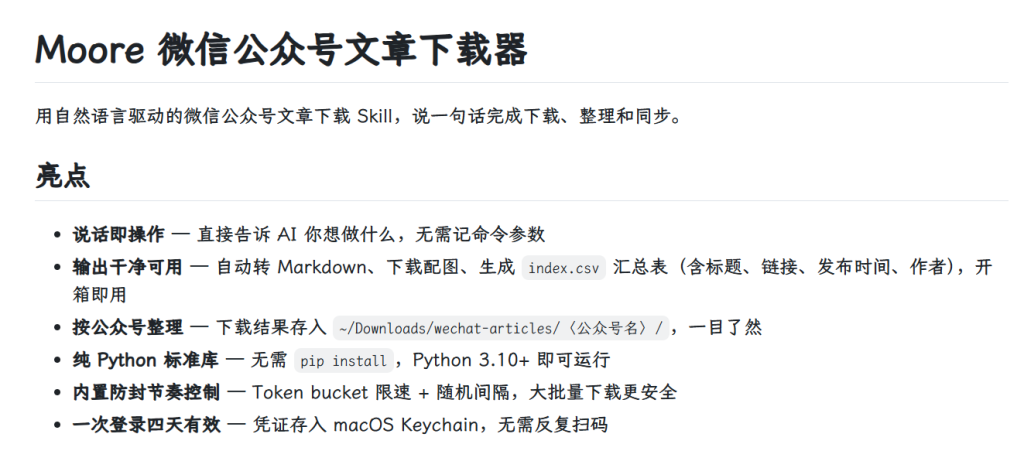Click the text Python 3.10+ 即可运行
The width and height of the screenshot is (1024, 468).
click(511, 360)
